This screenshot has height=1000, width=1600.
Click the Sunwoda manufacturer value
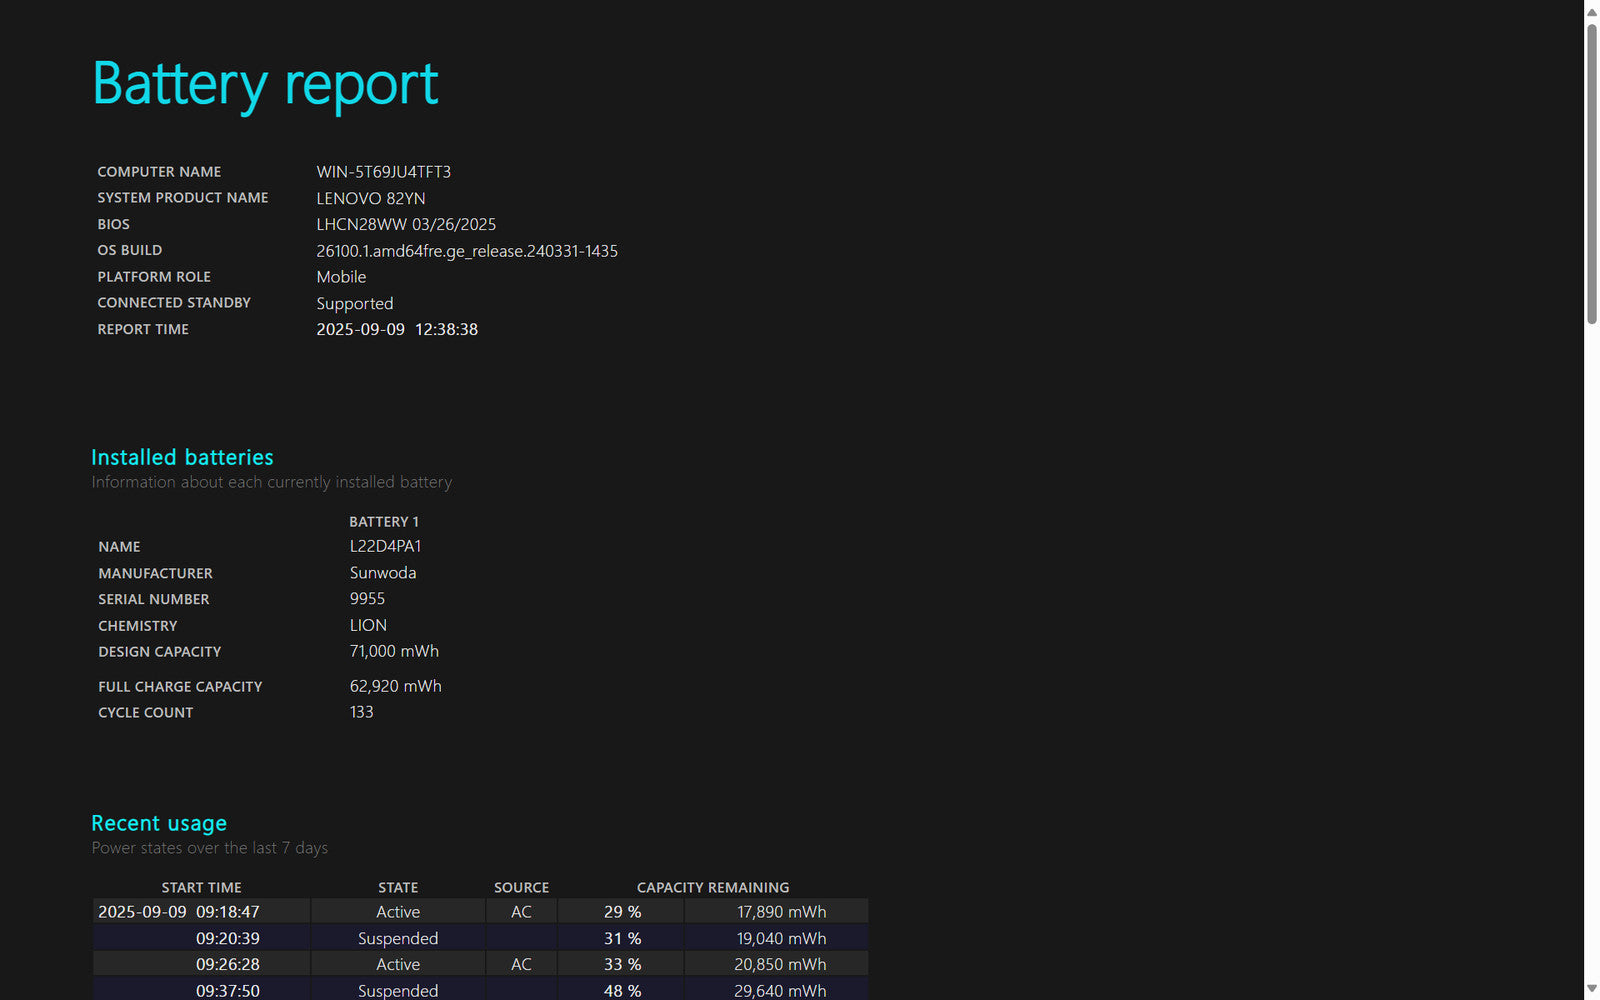pos(382,573)
